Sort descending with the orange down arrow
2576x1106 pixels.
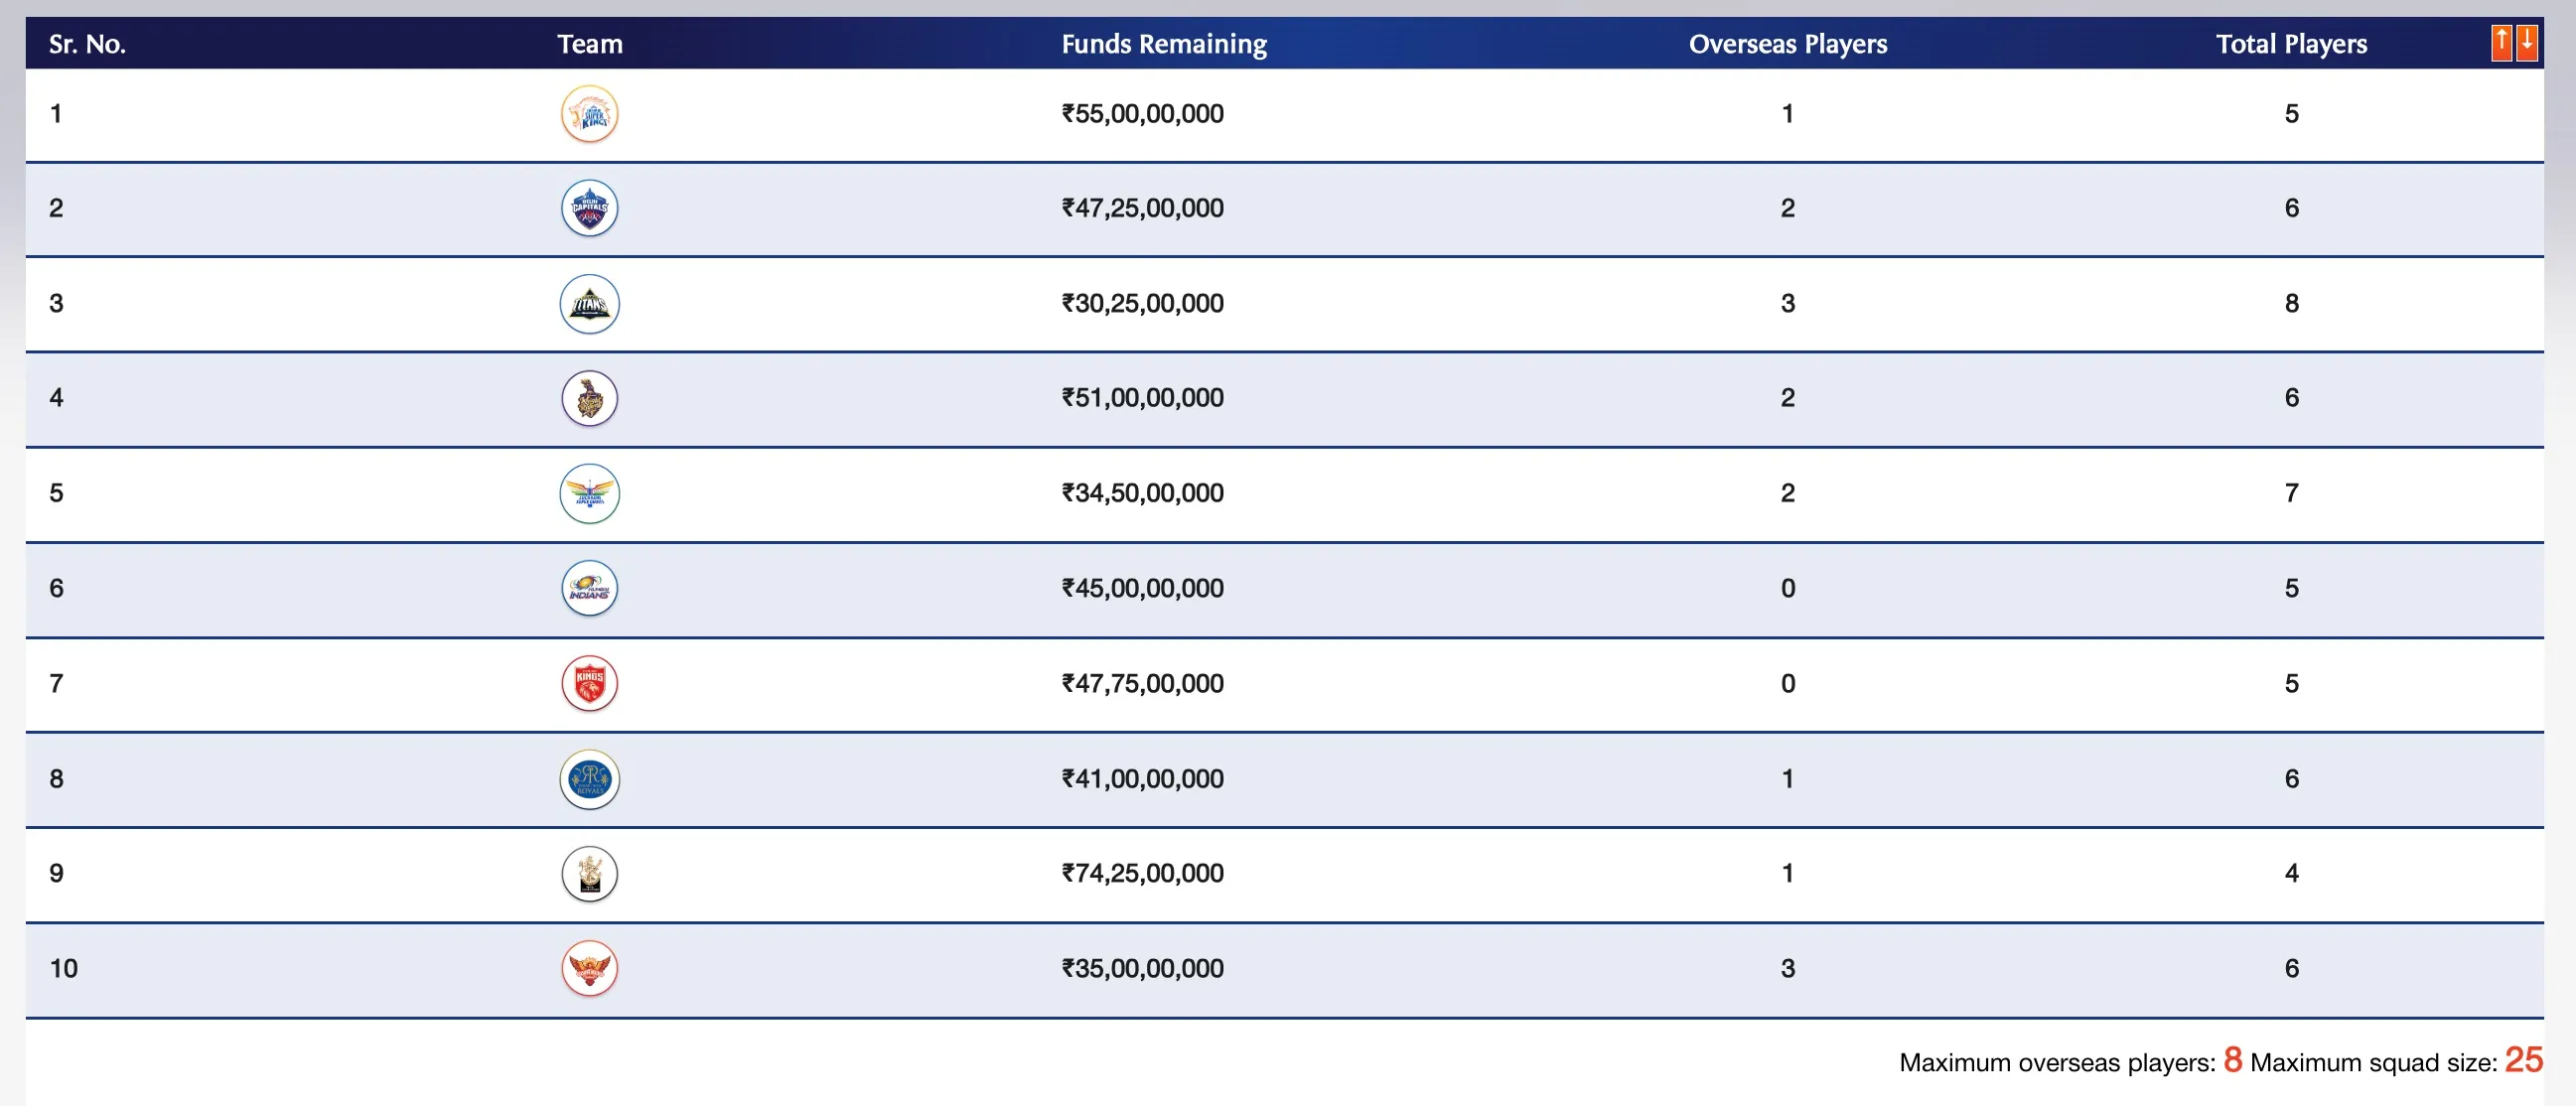click(2526, 43)
